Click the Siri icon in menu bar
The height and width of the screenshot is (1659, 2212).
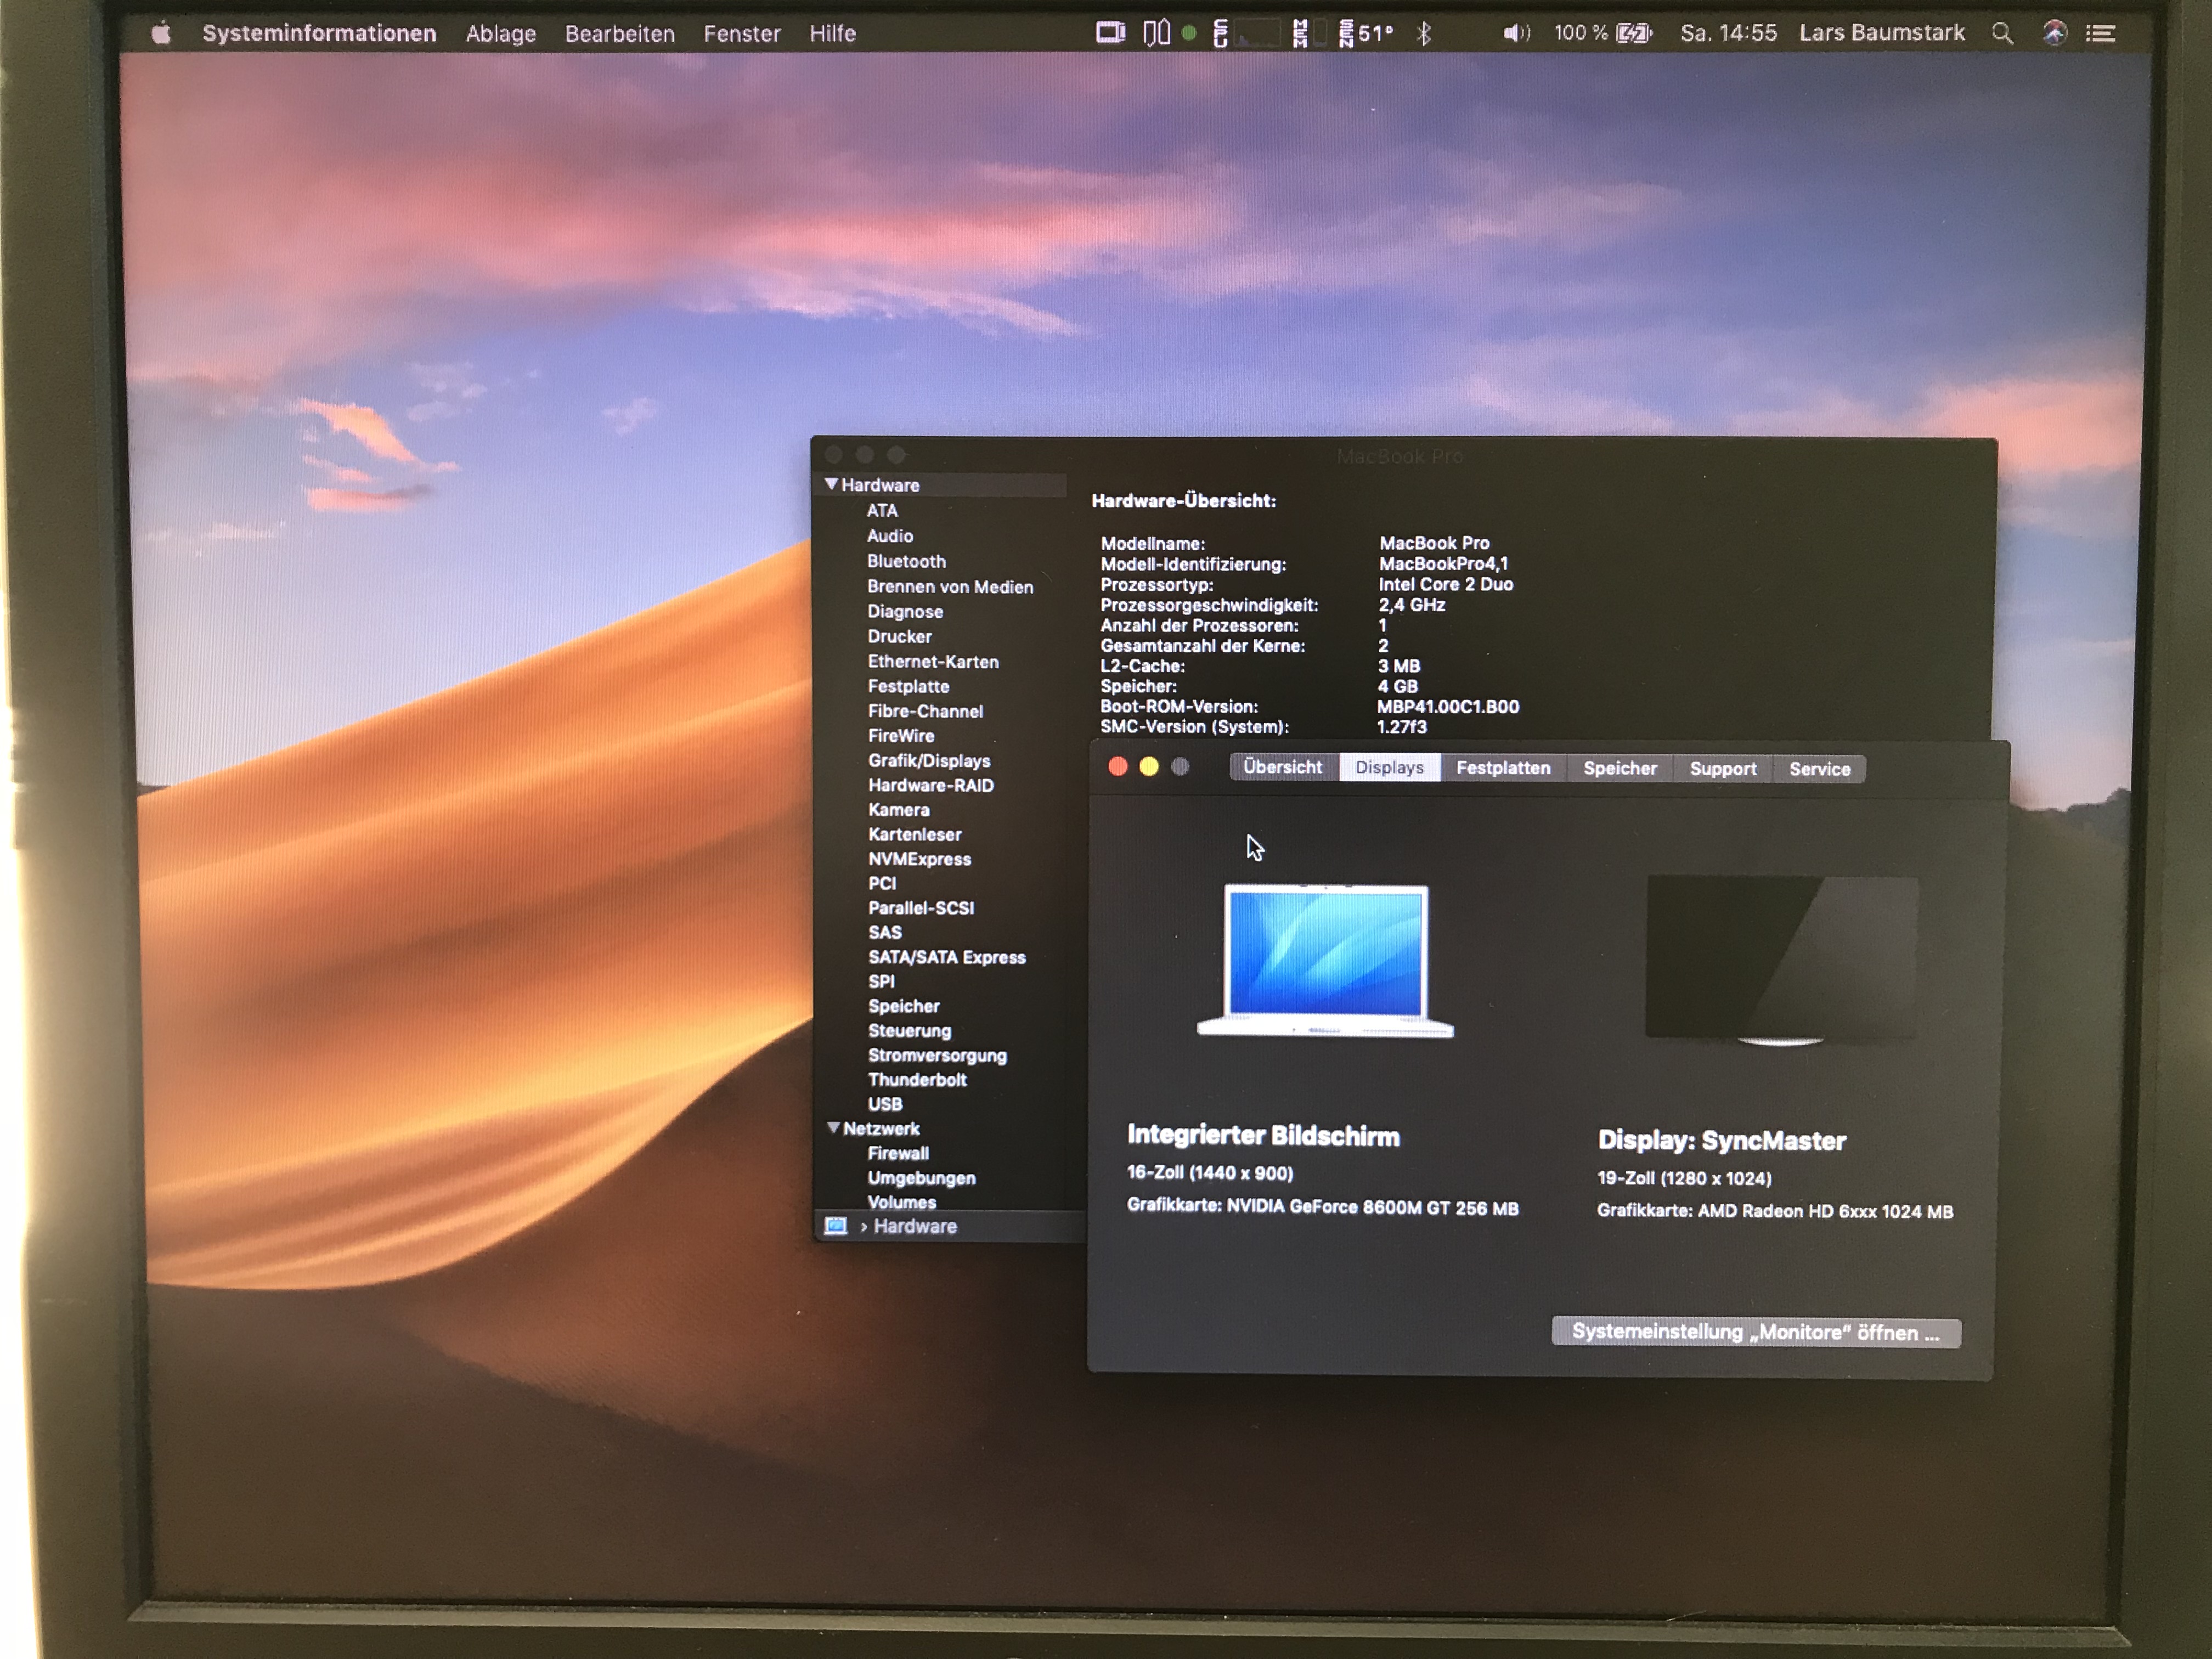[2054, 33]
